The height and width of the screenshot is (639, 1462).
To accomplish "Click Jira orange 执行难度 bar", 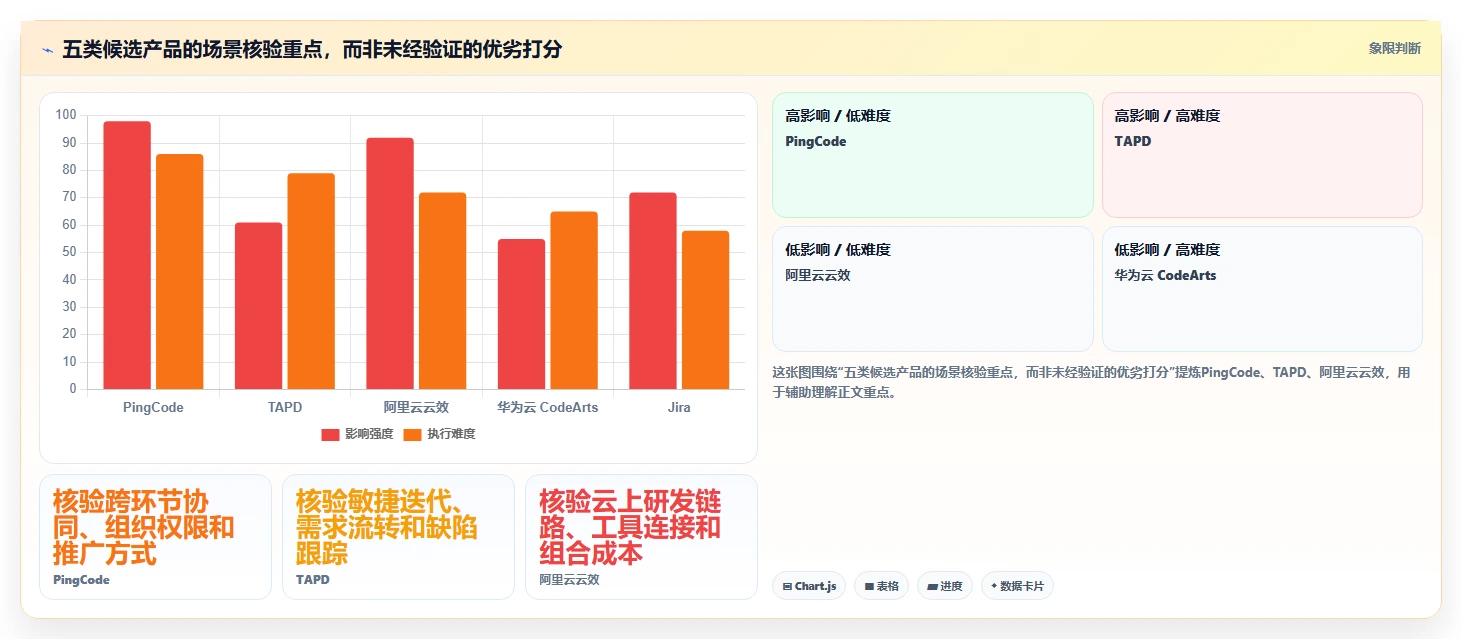I will tap(705, 310).
